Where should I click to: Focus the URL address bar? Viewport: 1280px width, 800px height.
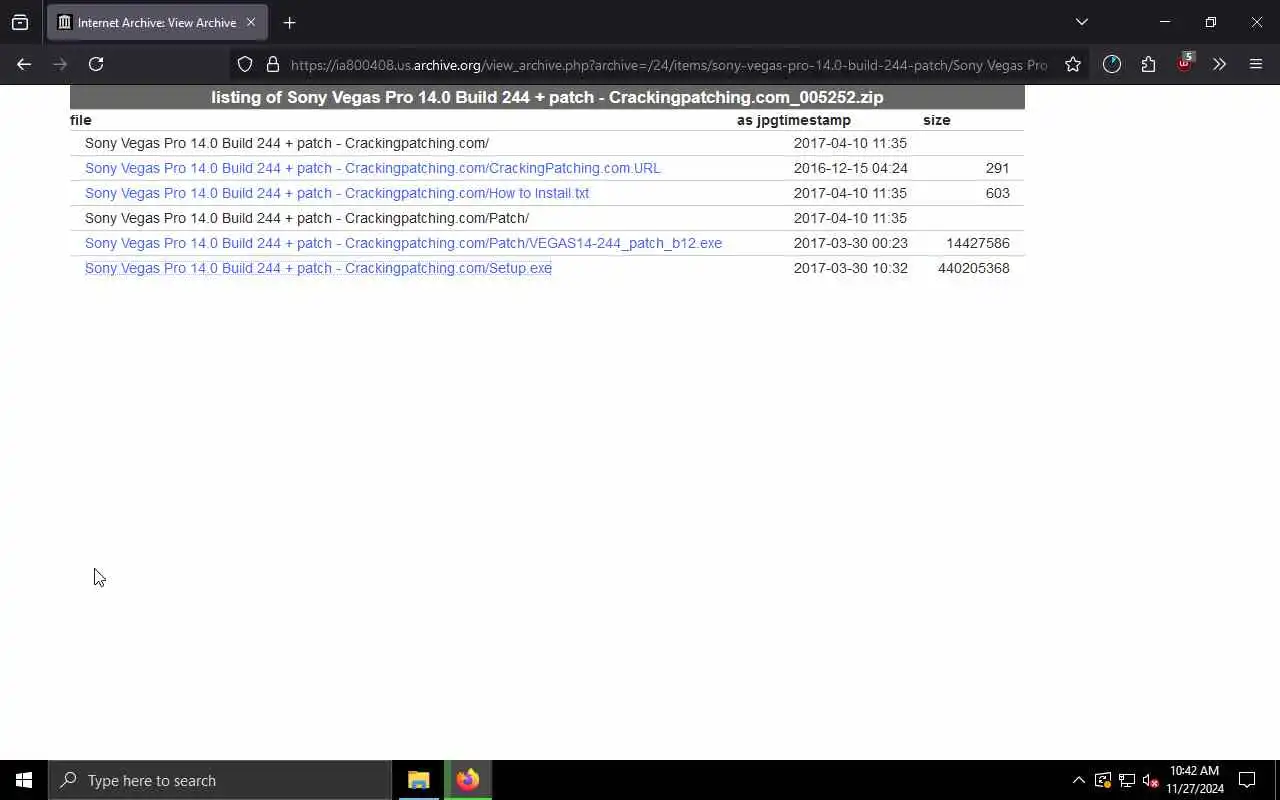pos(668,65)
